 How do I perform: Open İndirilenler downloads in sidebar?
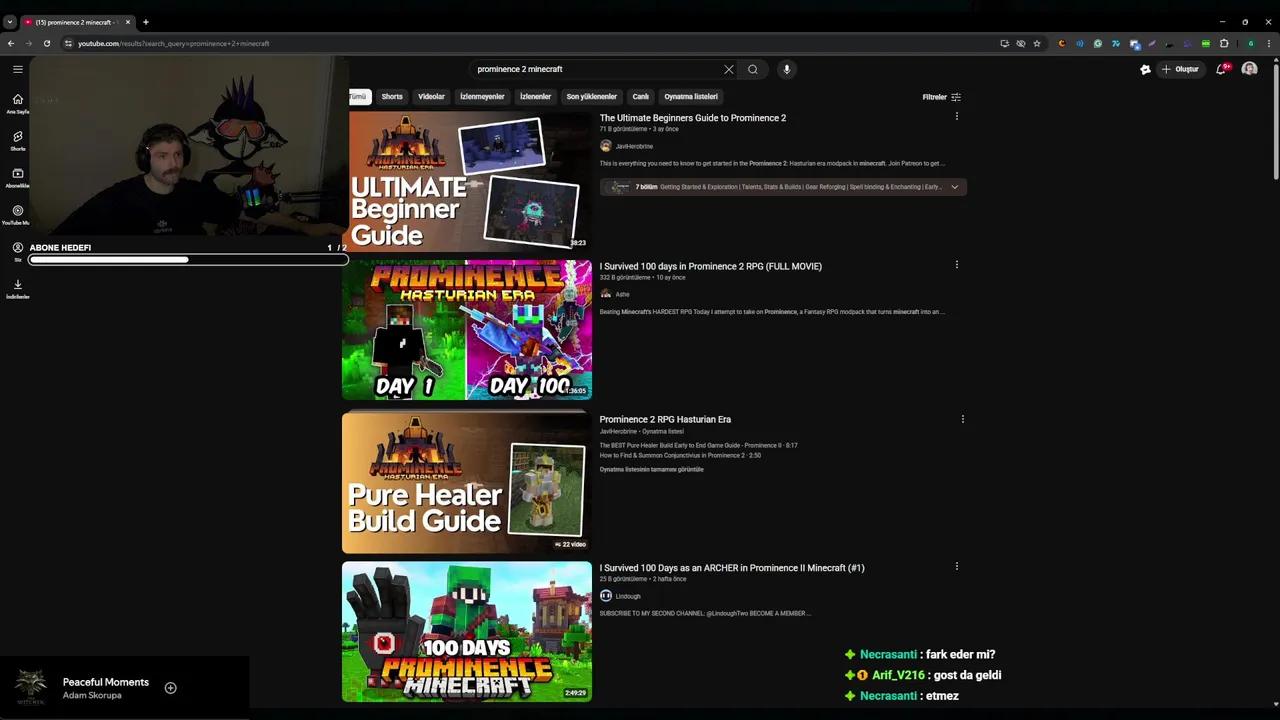(18, 288)
